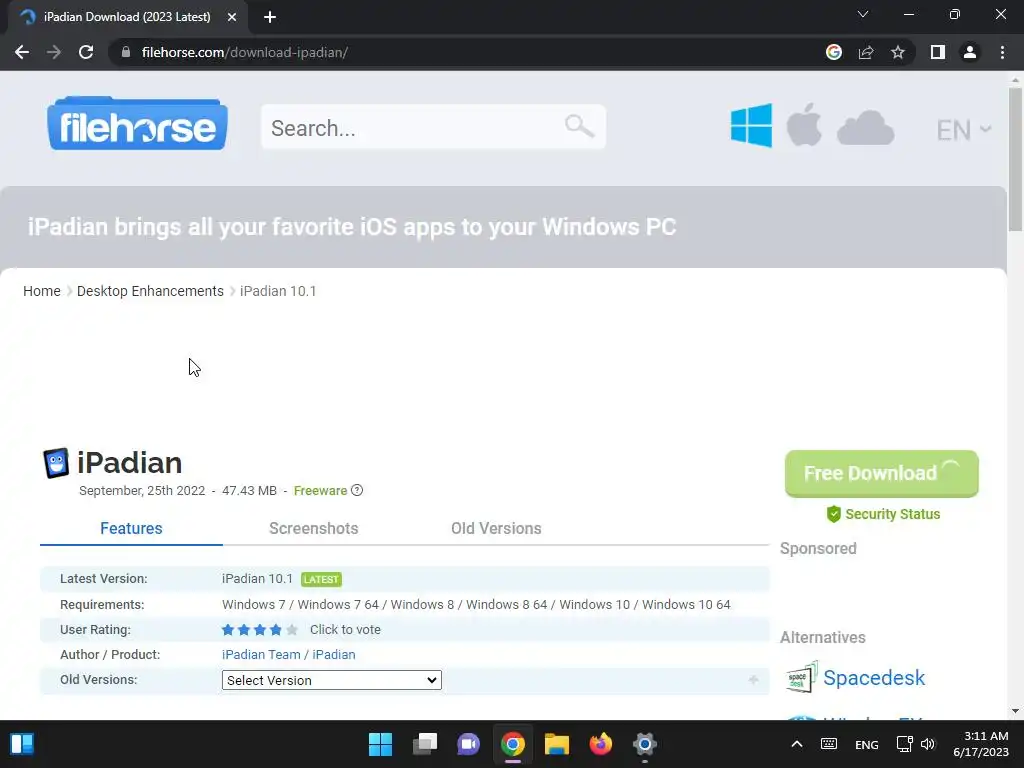Bookmark this page with the star icon
This screenshot has height=768, width=1024.
coord(898,52)
